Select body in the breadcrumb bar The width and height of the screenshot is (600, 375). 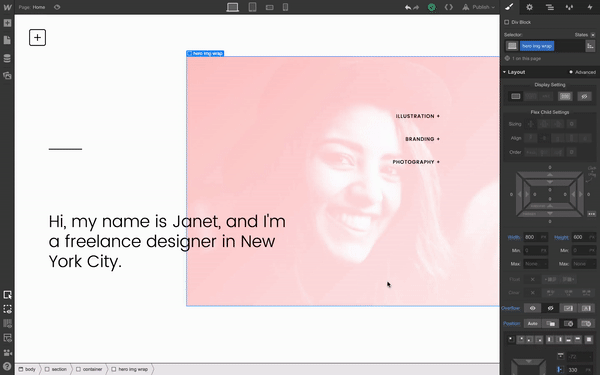(27, 369)
